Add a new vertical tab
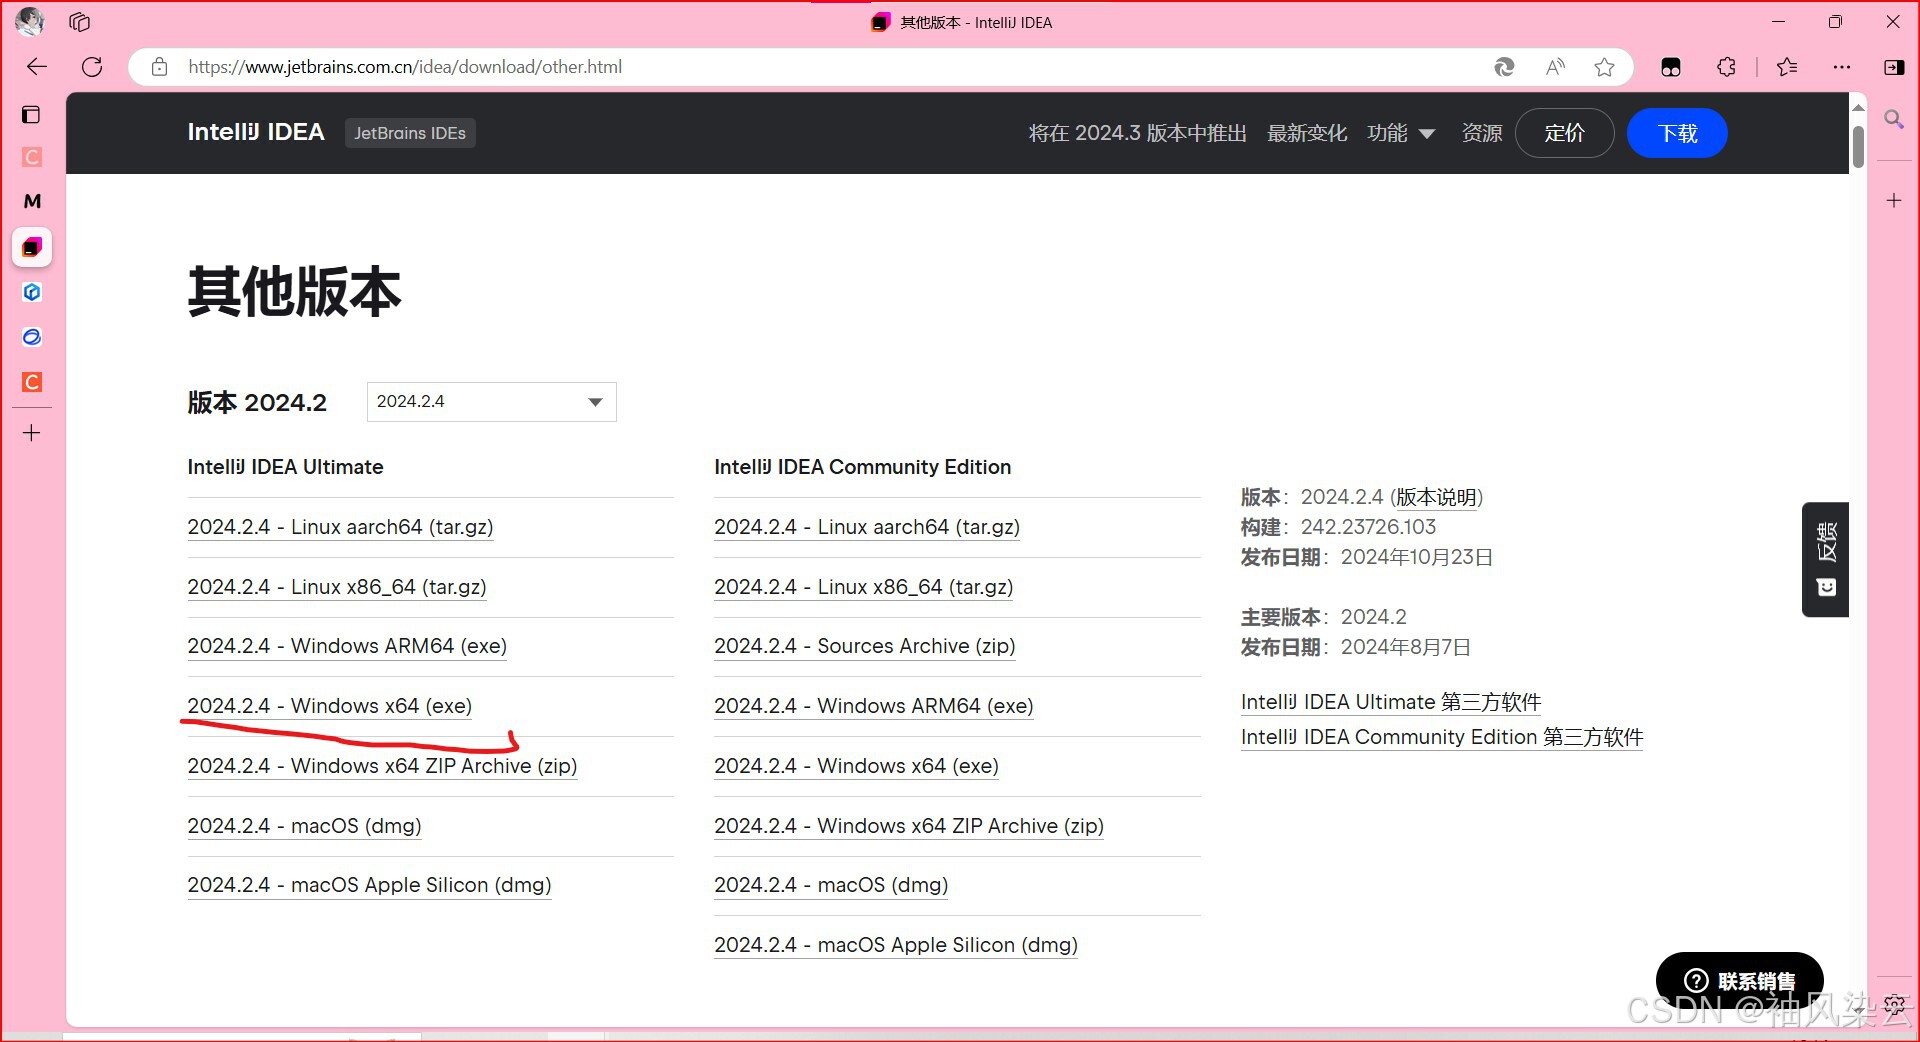 click(32, 433)
